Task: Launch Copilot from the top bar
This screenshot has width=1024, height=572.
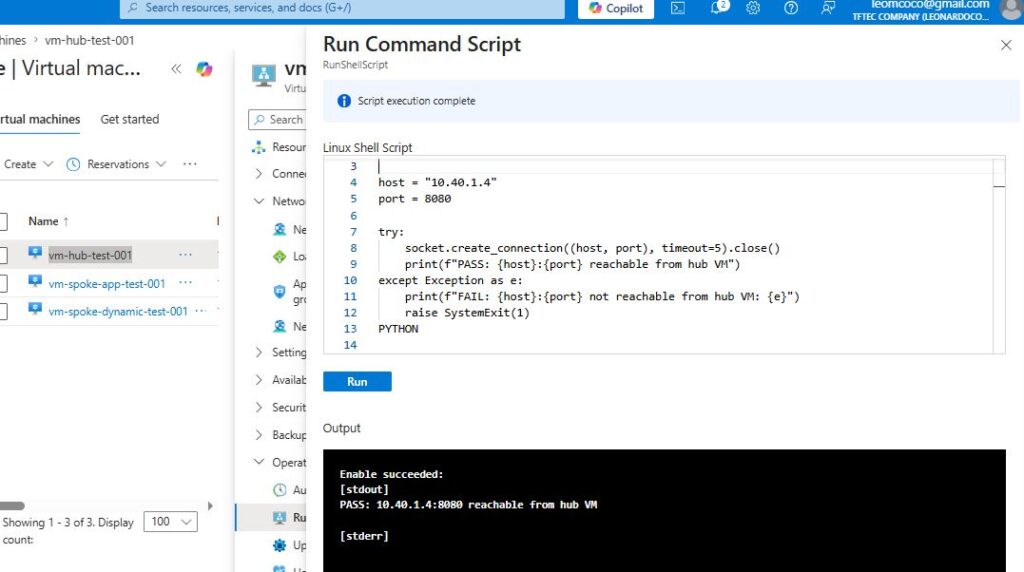Action: click(x=616, y=8)
